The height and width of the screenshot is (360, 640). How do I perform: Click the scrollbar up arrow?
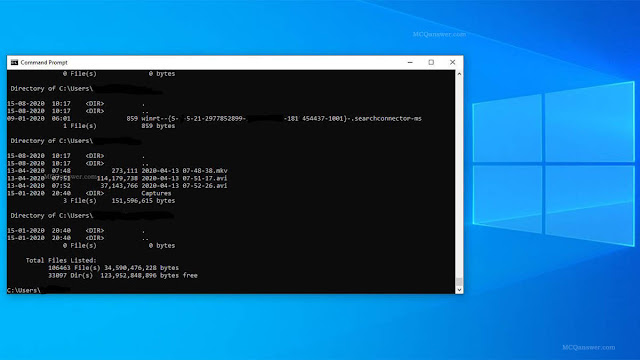pos(459,74)
